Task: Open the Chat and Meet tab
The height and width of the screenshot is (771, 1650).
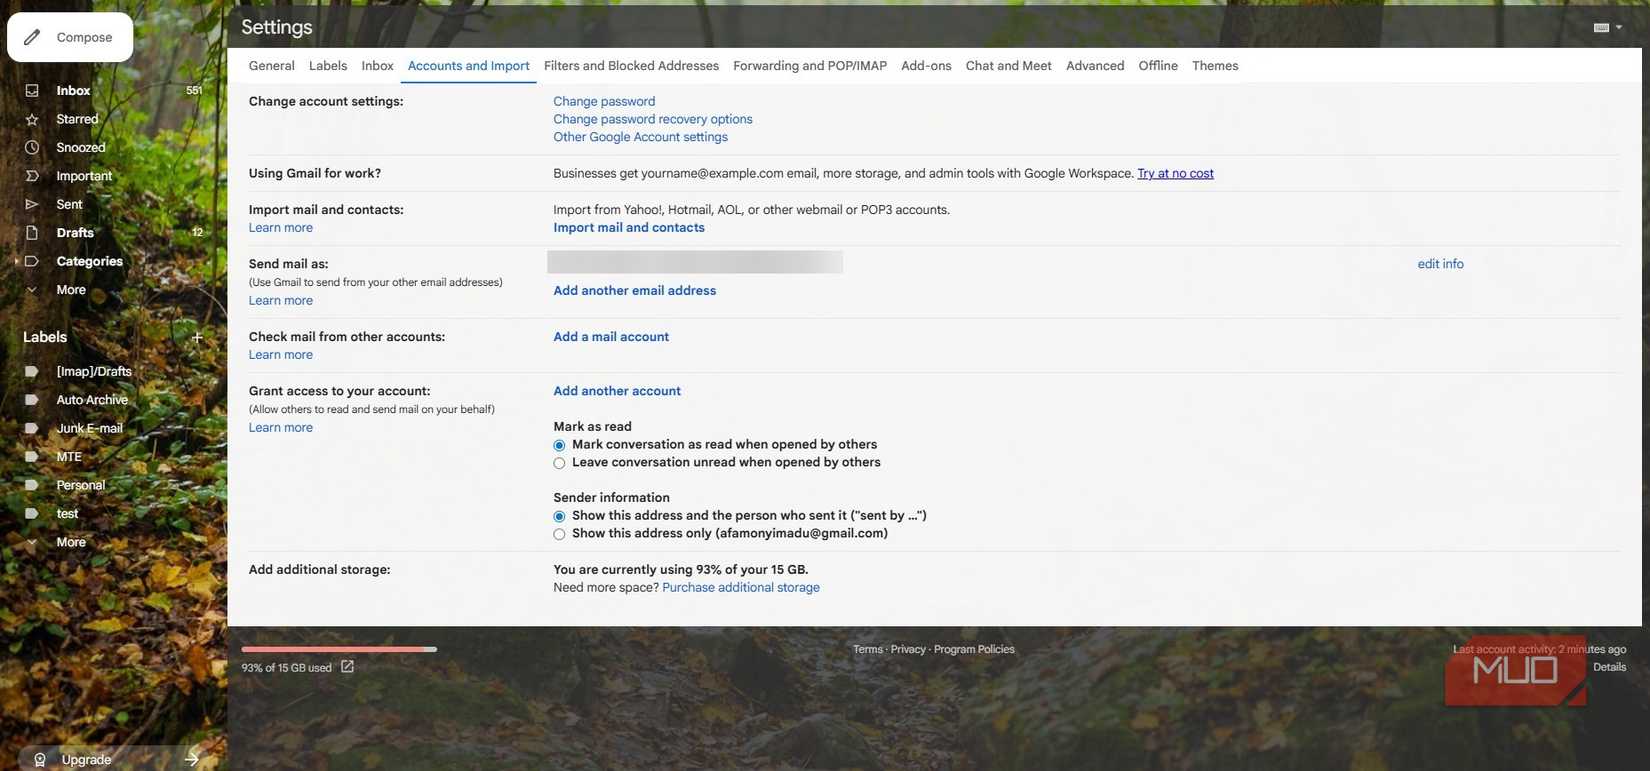Action: [1008, 66]
